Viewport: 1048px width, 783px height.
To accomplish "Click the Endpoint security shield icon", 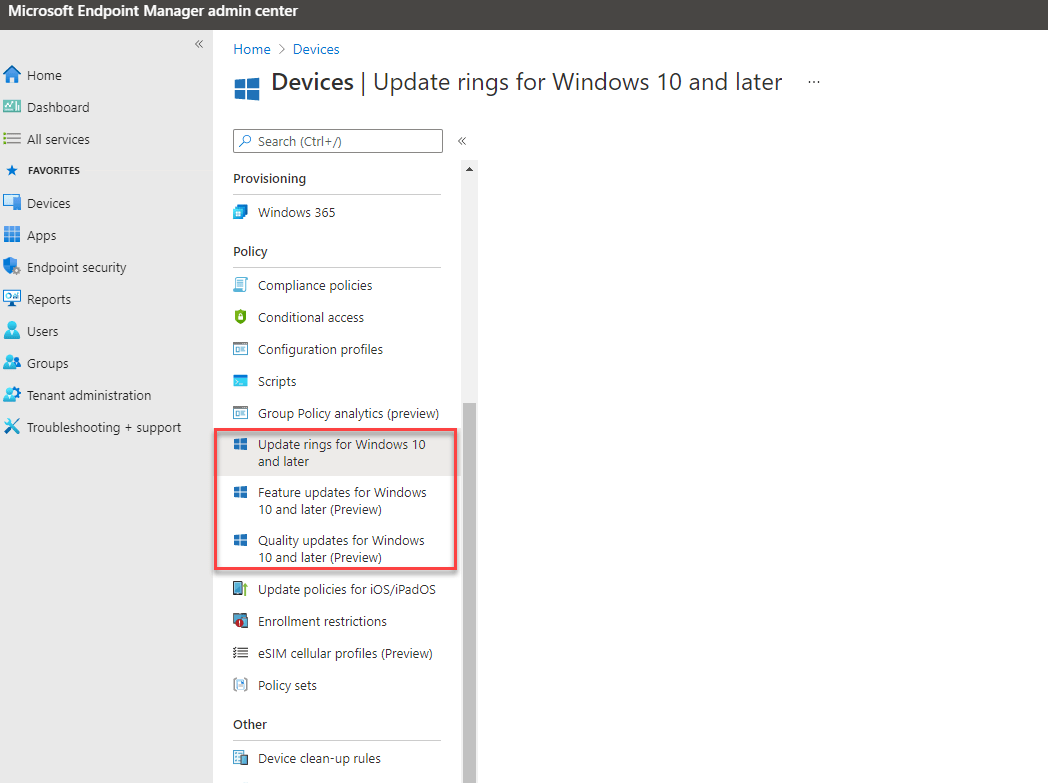I will point(12,267).
